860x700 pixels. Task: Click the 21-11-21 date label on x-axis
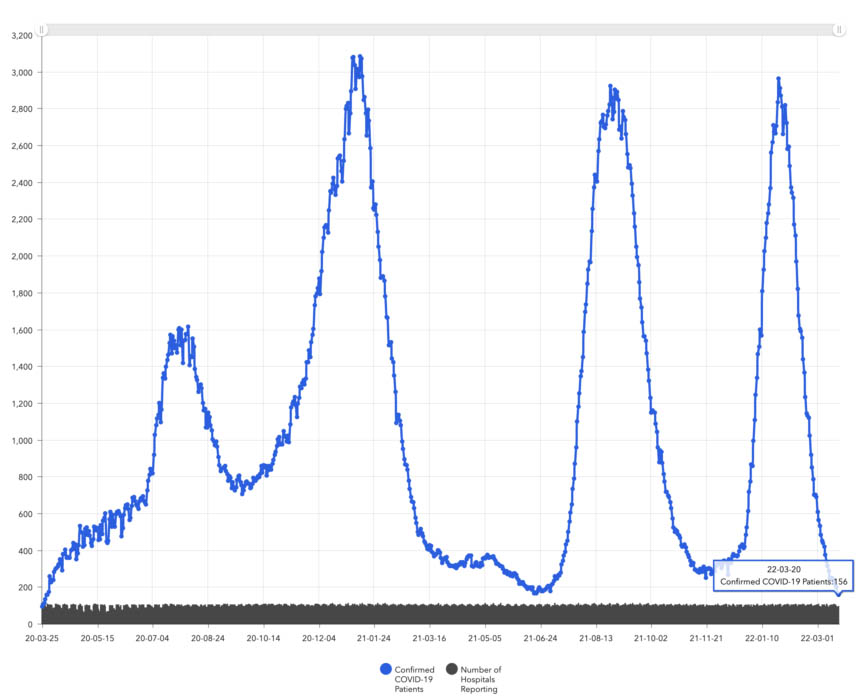(707, 637)
